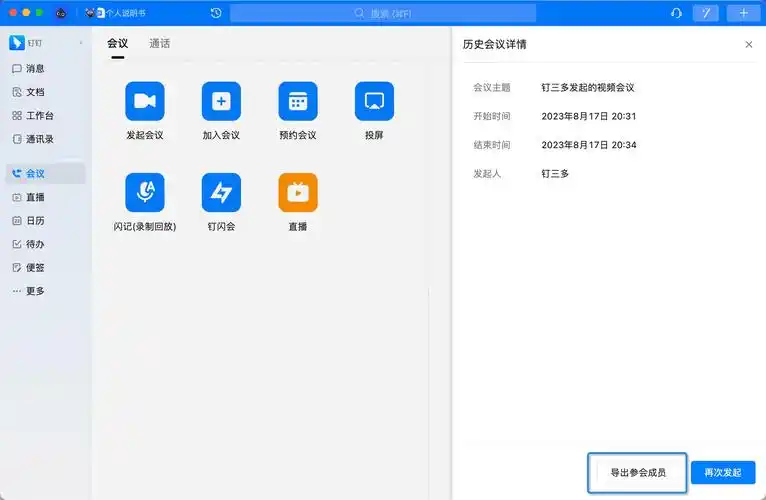Click the 再次发起 button
The image size is (766, 500).
(x=722, y=472)
